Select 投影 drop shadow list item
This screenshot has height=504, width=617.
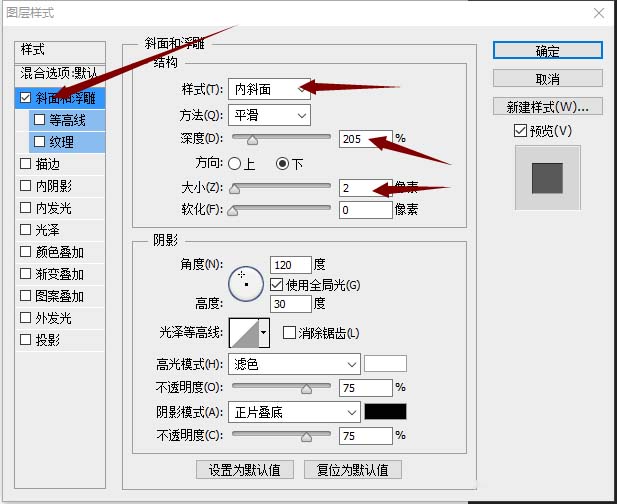point(47,340)
